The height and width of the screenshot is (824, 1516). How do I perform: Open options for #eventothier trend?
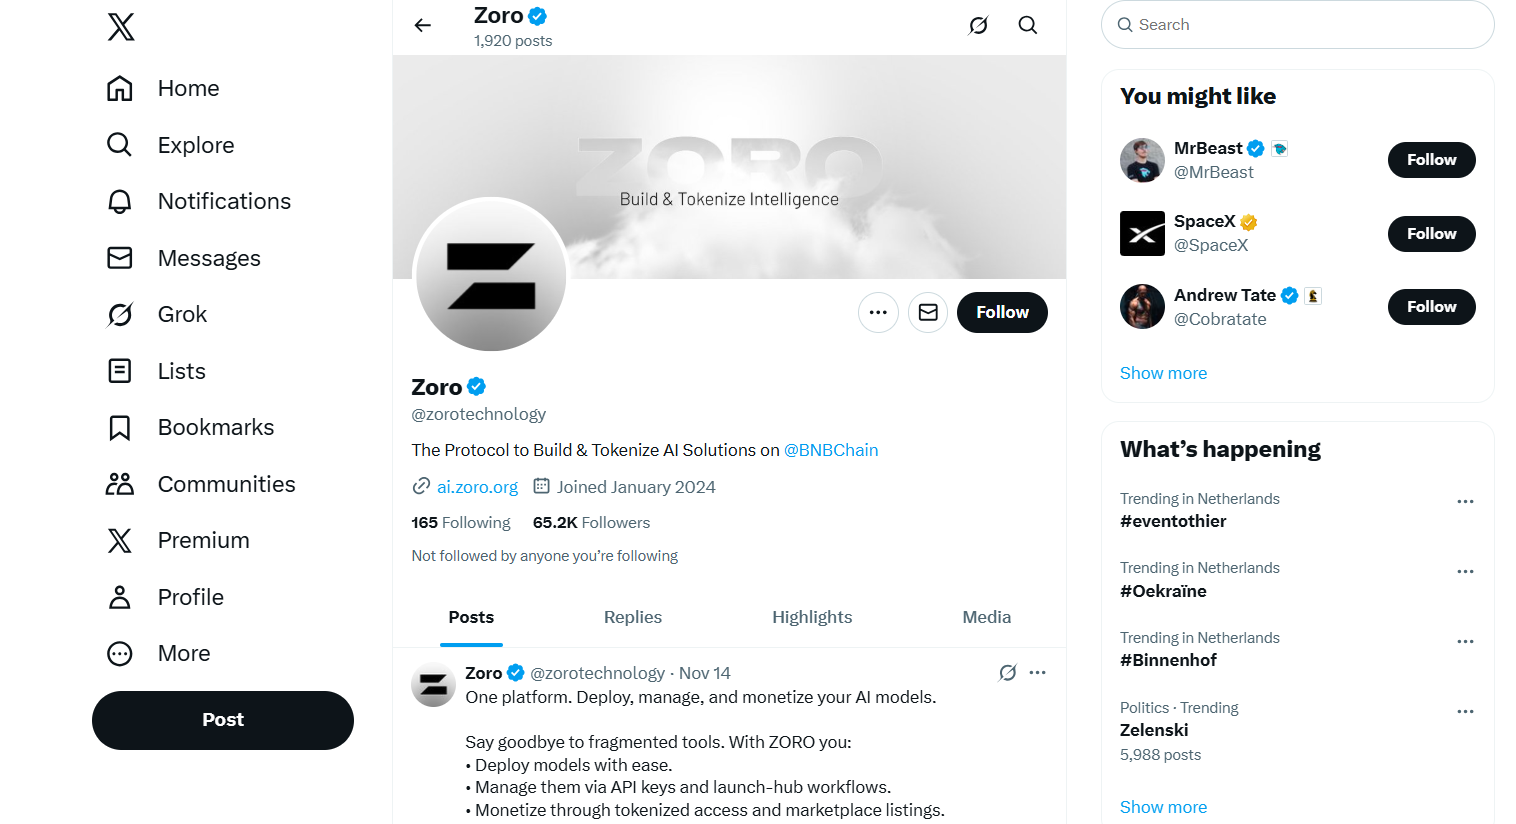tap(1465, 502)
